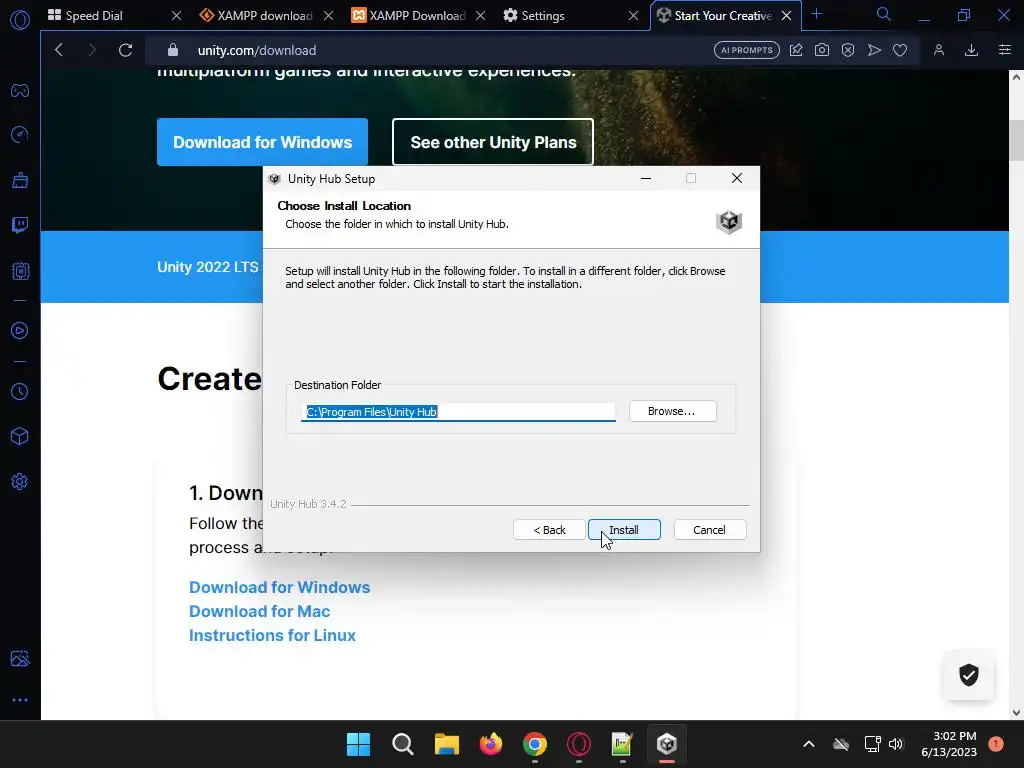Viewport: 1024px width, 768px height.
Task: Click the privacy shield badge on page
Action: tap(968, 675)
